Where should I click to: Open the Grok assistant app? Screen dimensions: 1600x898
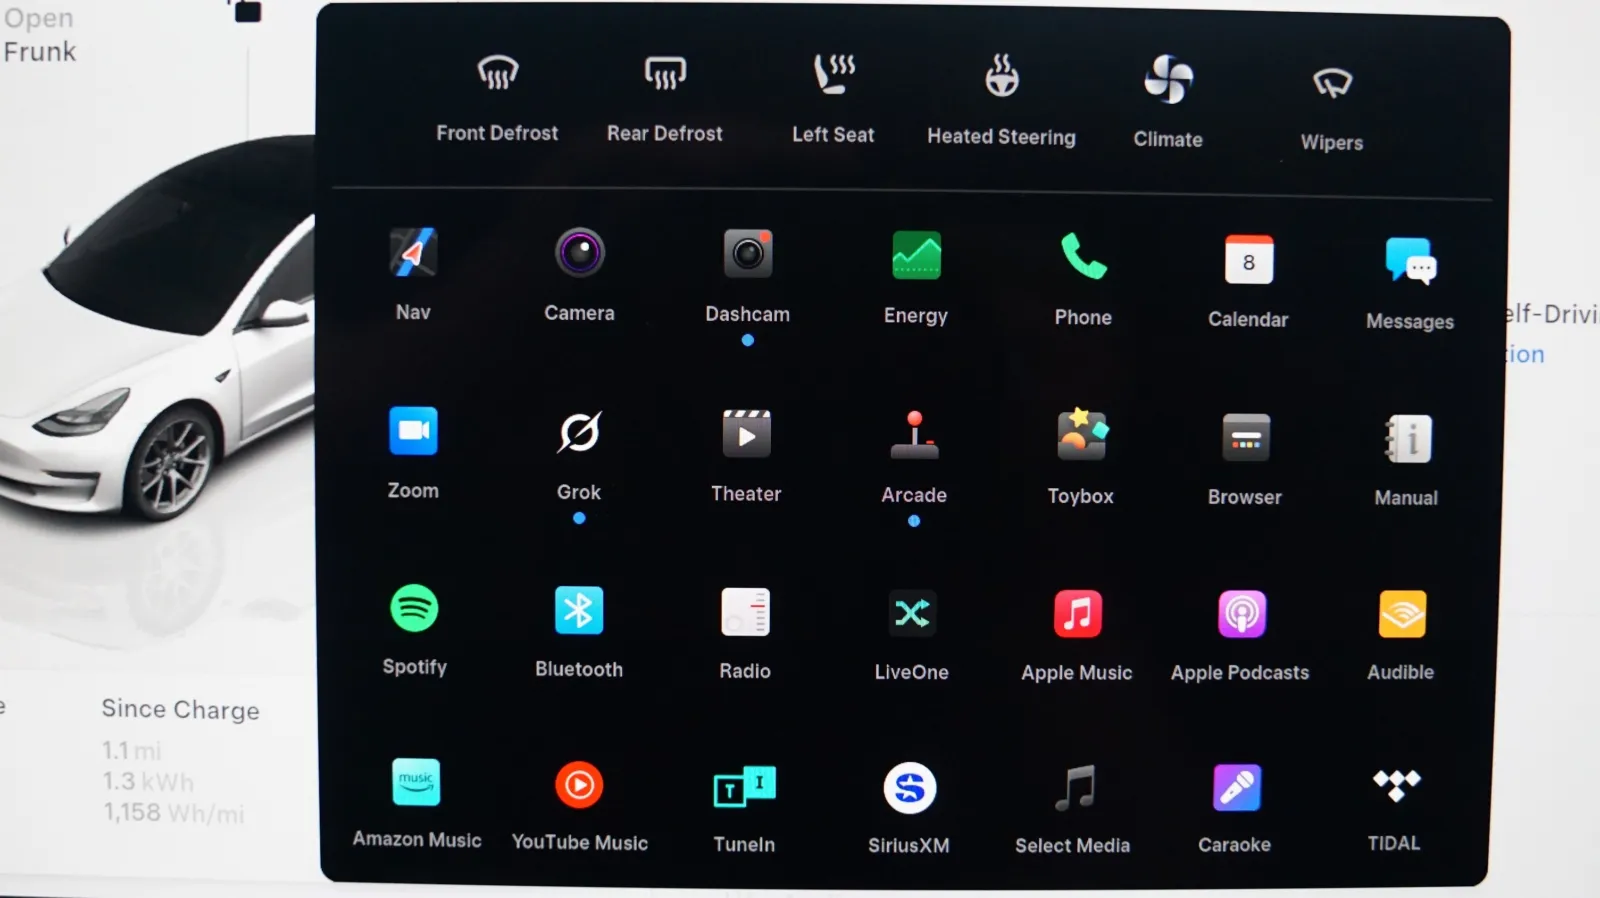579,433
